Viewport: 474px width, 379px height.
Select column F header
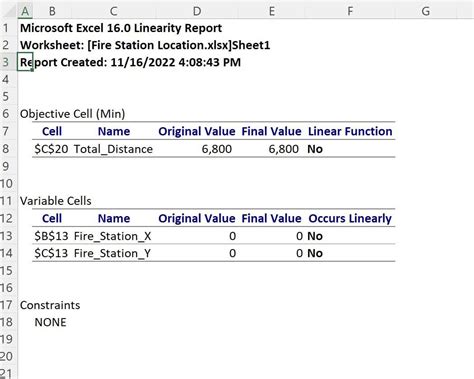(350, 11)
